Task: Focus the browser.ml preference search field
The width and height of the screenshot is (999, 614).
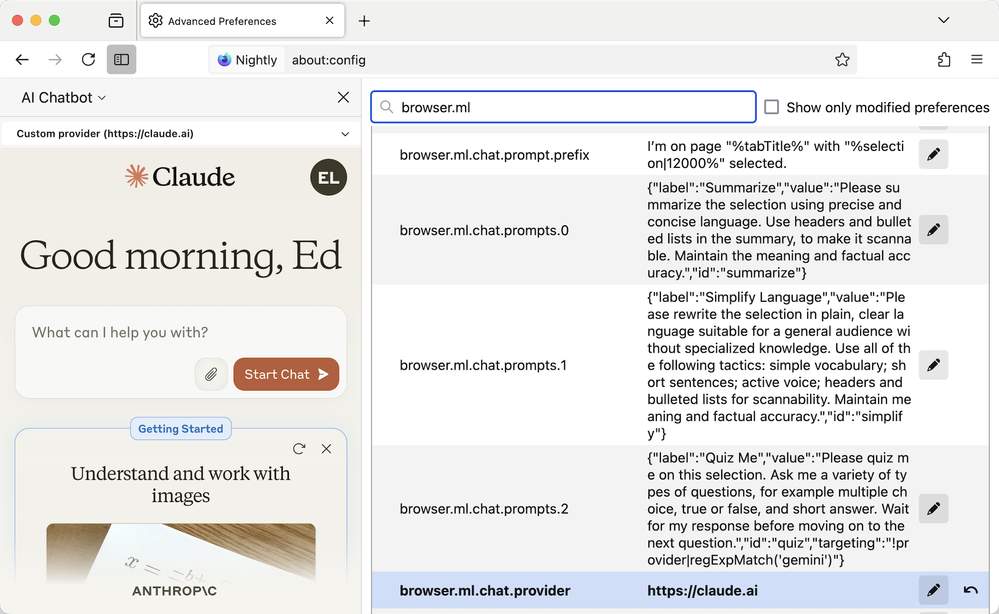Action: click(x=563, y=107)
